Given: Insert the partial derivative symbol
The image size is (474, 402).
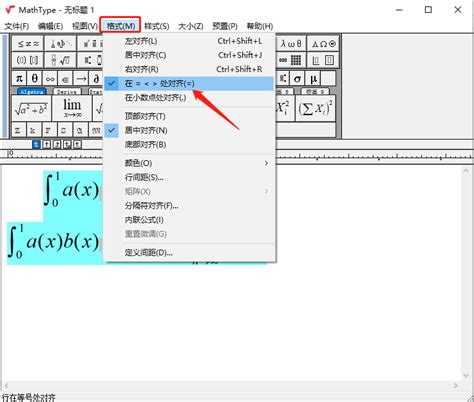Looking at the screenshot, I should click(x=96, y=79).
